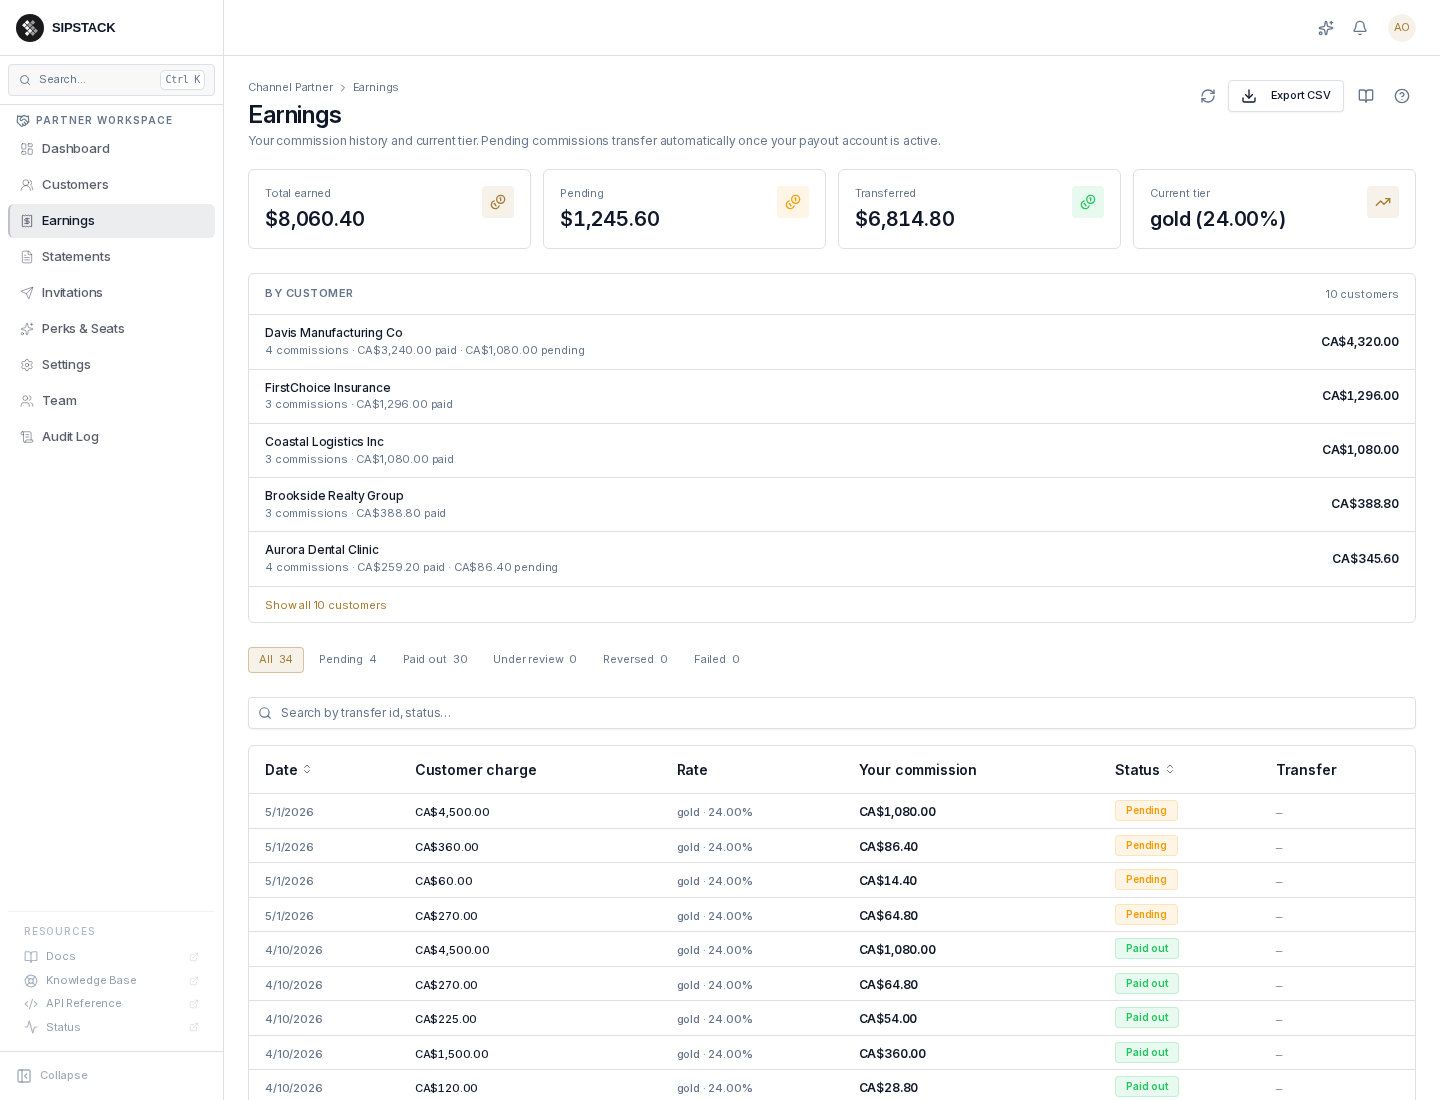1440x1100 pixels.
Task: Open Perks & Seats page
Action: tap(111, 329)
